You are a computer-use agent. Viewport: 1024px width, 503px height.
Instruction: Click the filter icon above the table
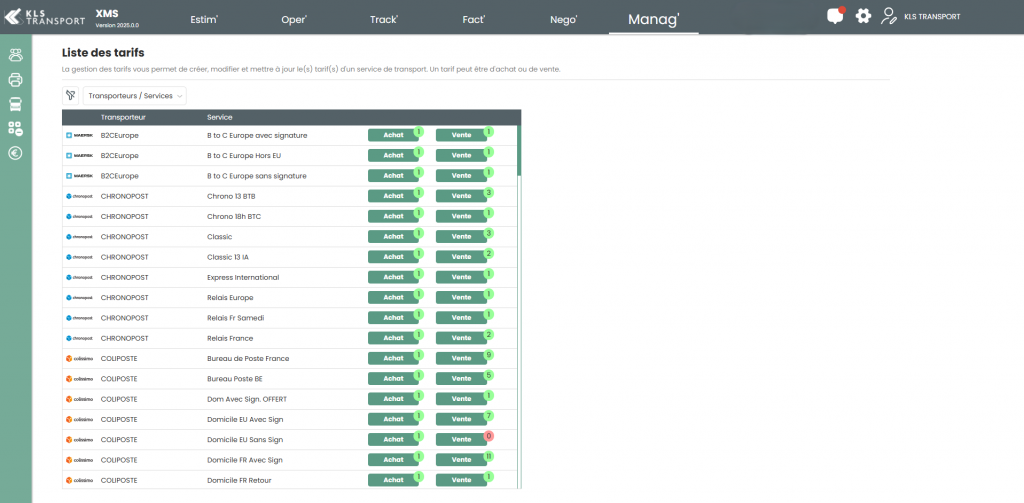point(71,96)
